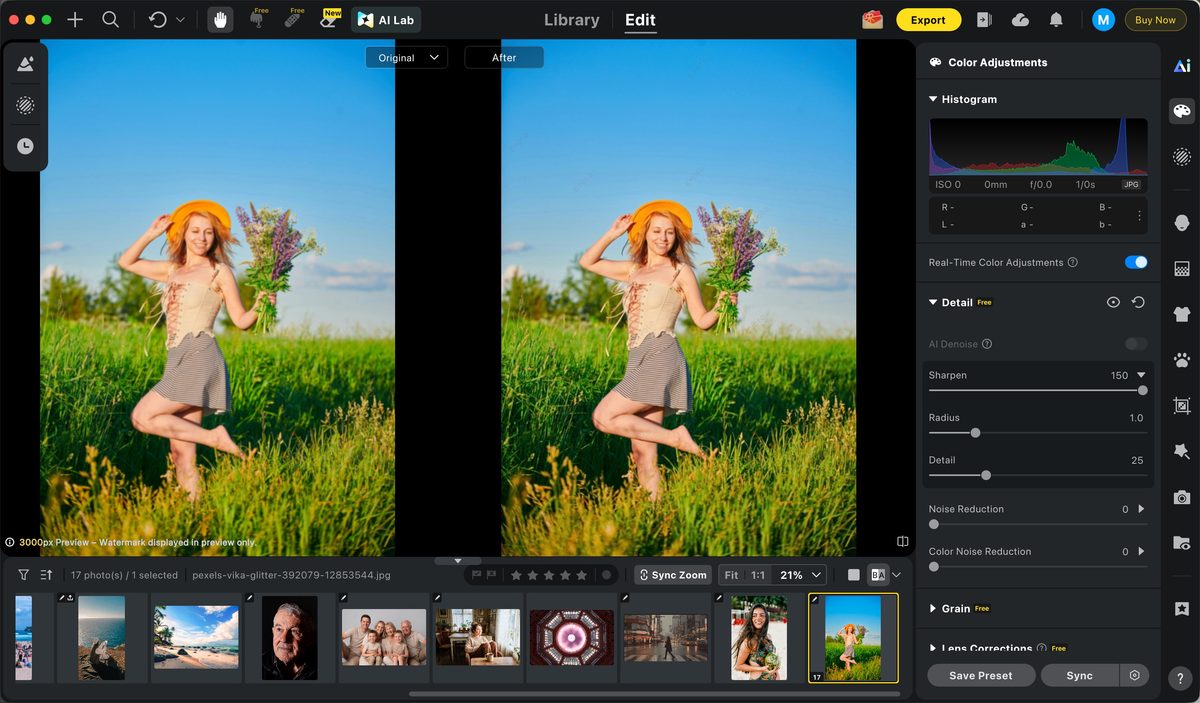
Task: Open the AI tools panel icon
Action: (x=1182, y=66)
